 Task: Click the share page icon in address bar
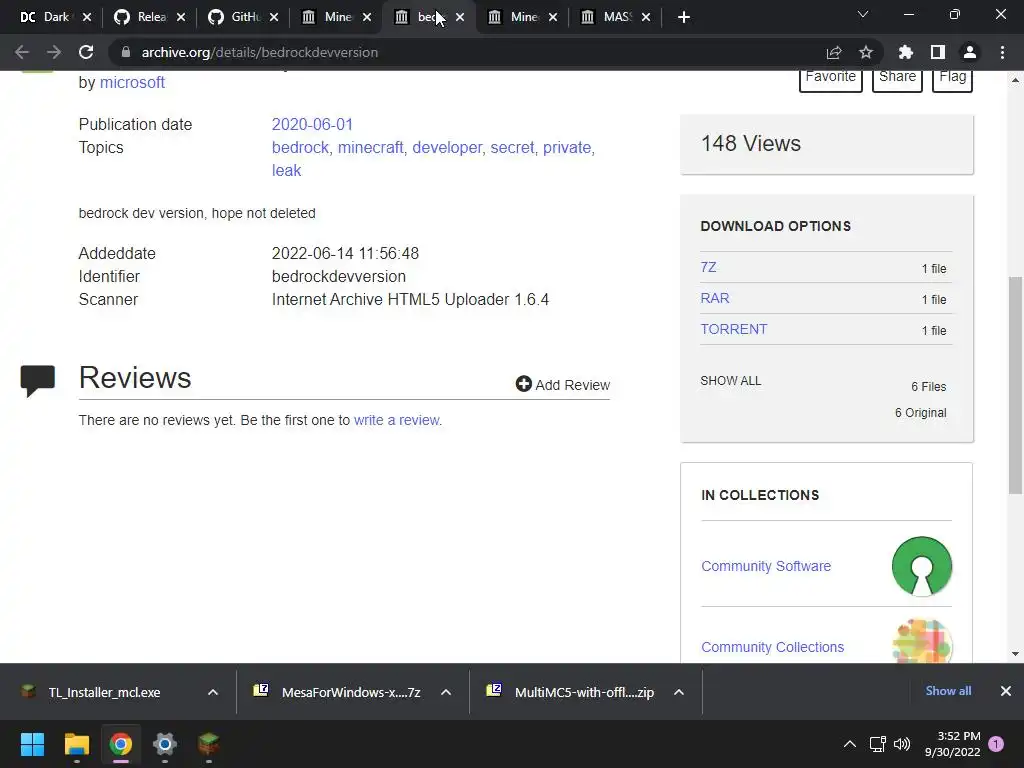(x=833, y=52)
